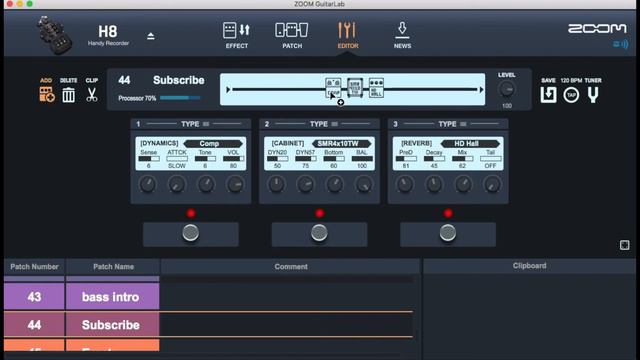Click the H8 Handy Recorder device image
The image size is (640, 360).
(54, 35)
